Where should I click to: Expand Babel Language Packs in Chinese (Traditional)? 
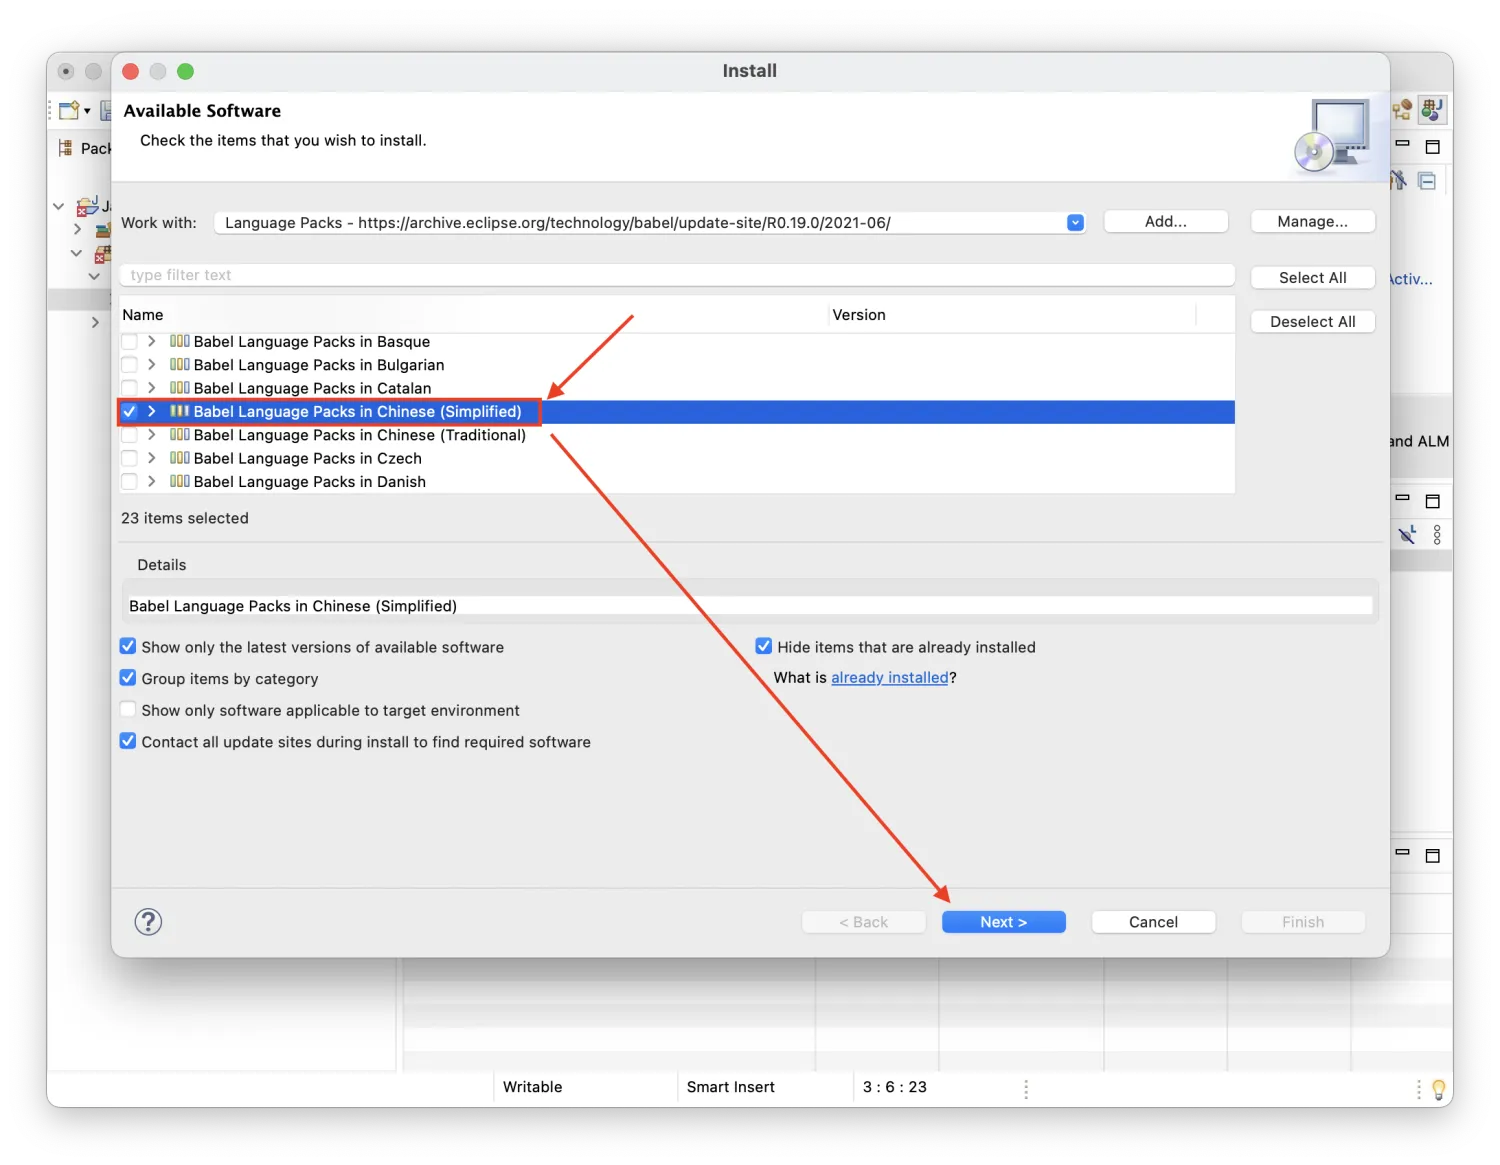click(151, 435)
